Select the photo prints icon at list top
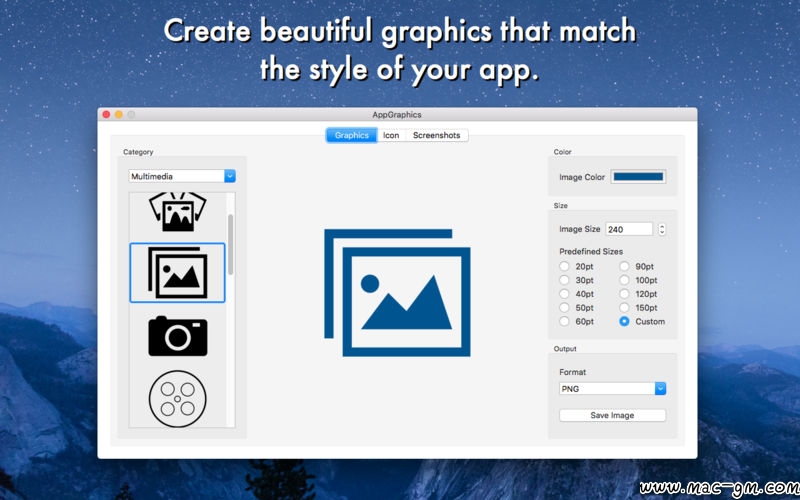This screenshot has height=500, width=800. click(x=177, y=212)
